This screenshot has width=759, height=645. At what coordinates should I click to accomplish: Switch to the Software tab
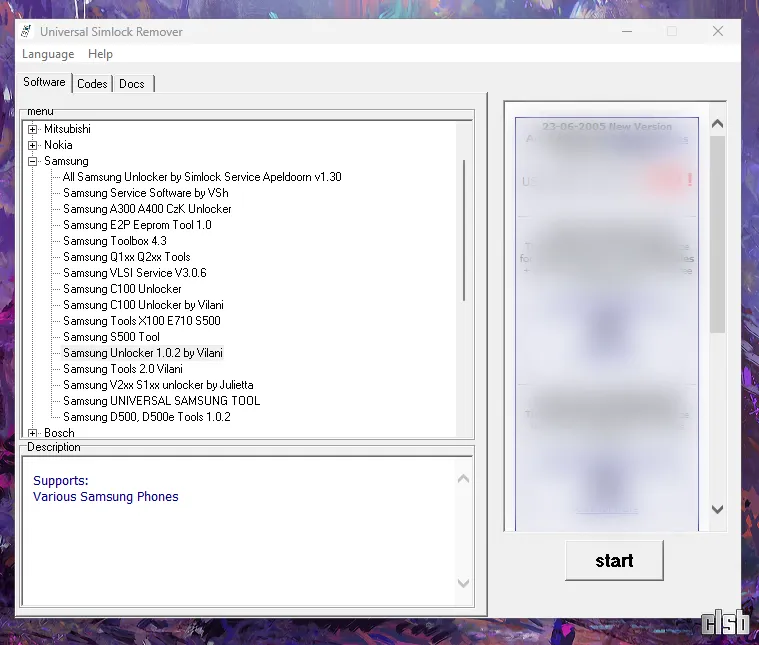point(44,82)
